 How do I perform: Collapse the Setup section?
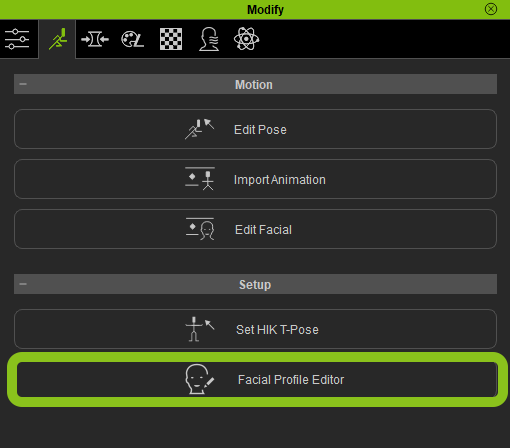pyautogui.click(x=23, y=284)
